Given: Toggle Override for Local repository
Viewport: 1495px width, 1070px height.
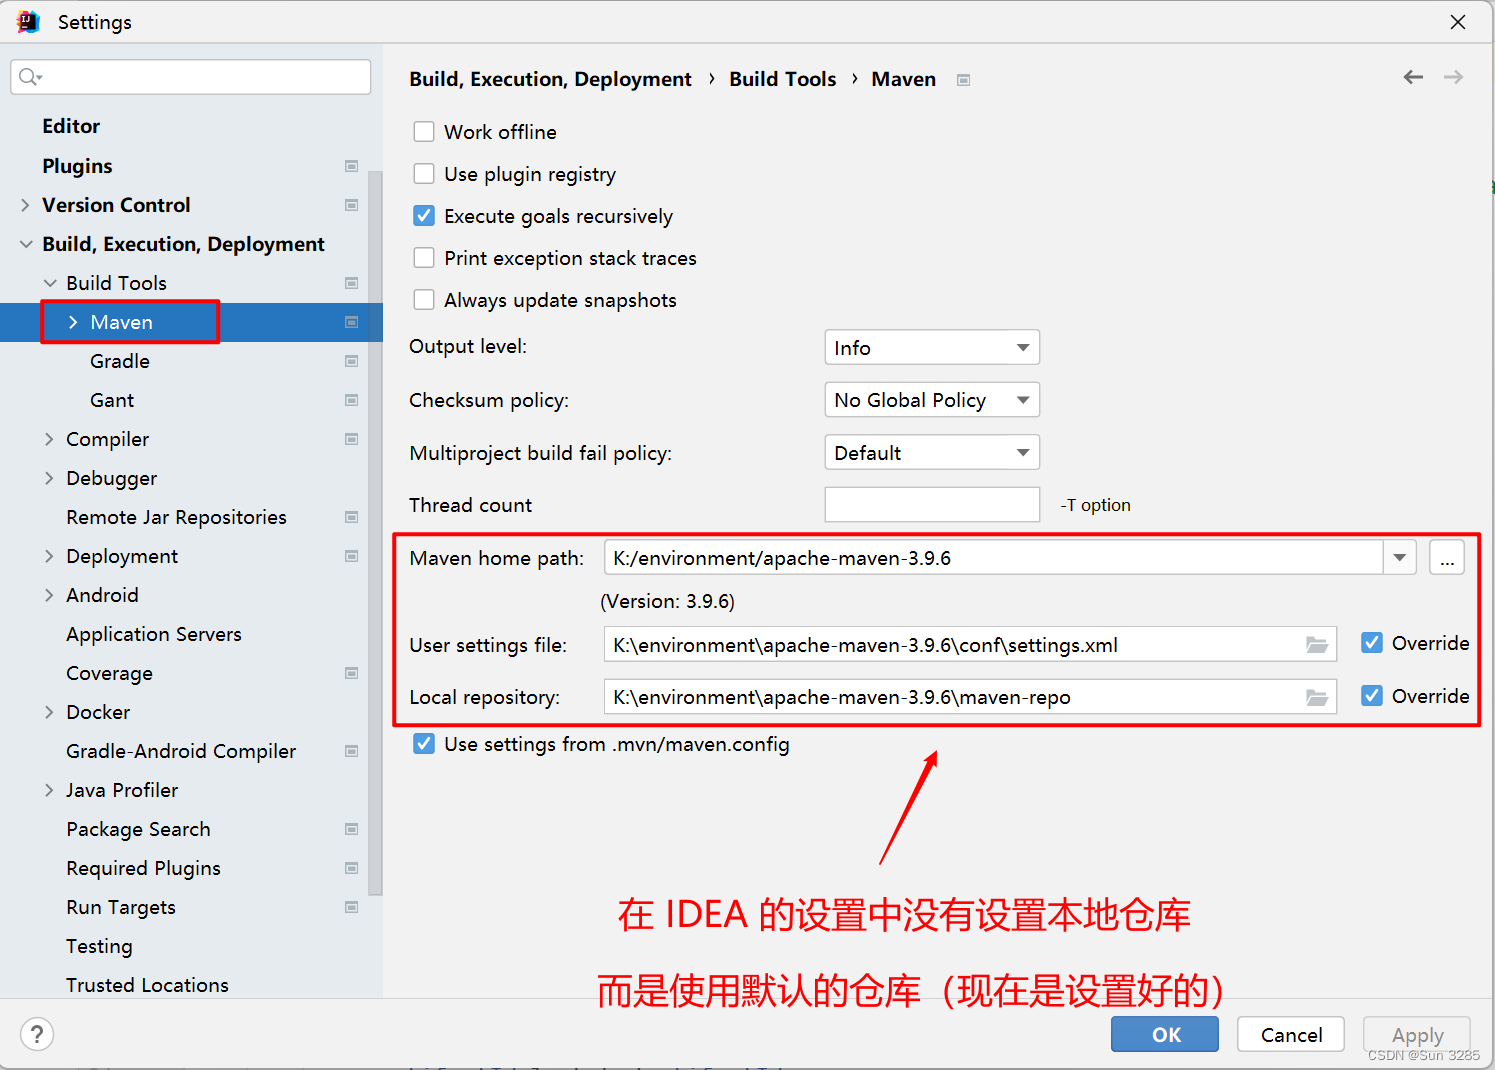Looking at the screenshot, I should (1372, 696).
